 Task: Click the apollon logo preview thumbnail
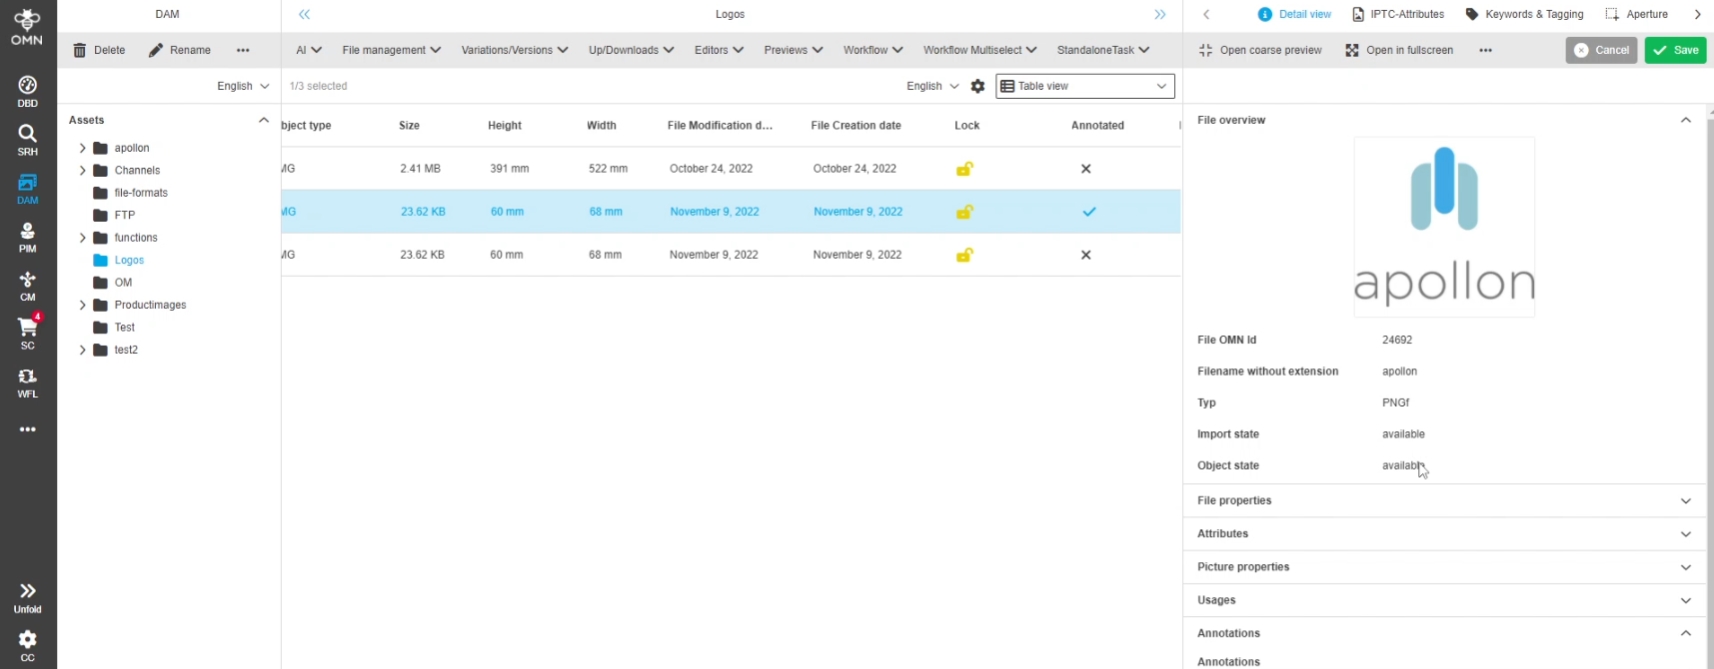point(1444,227)
